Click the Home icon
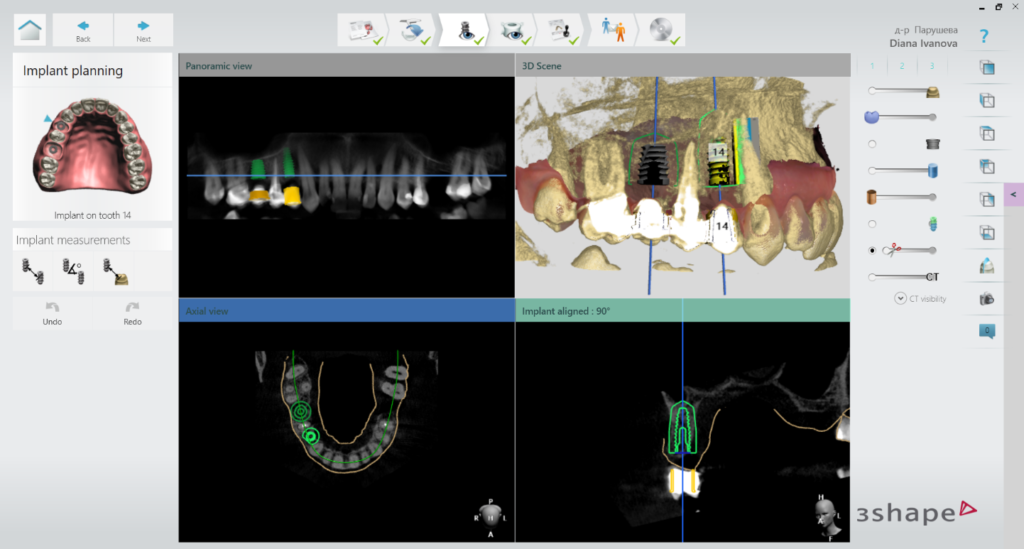The image size is (1024, 549). pos(30,30)
